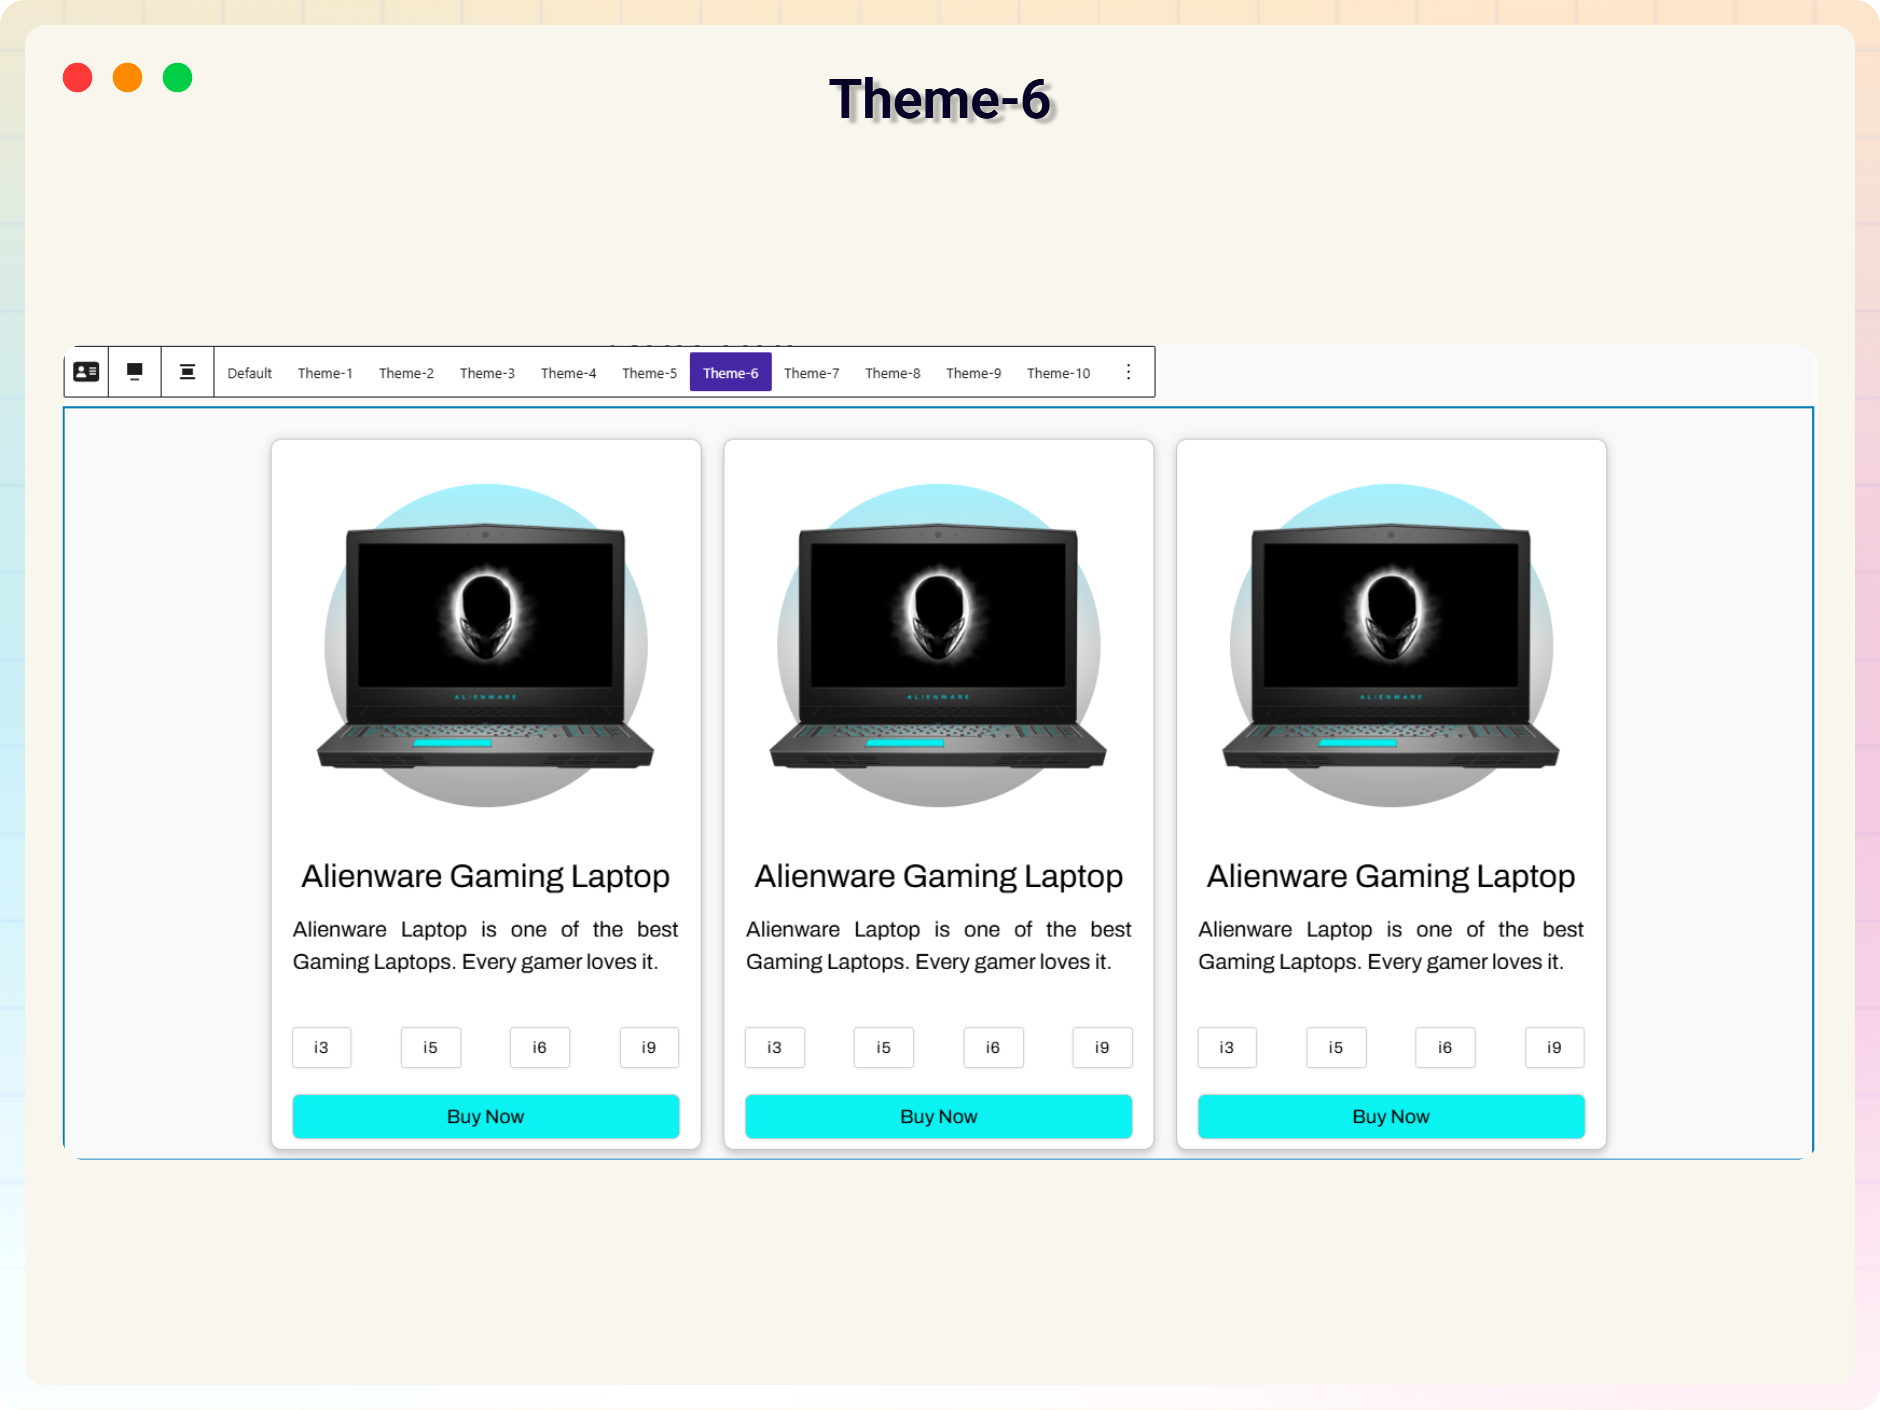
Task: Click Buy Now on the right card
Action: [1391, 1116]
